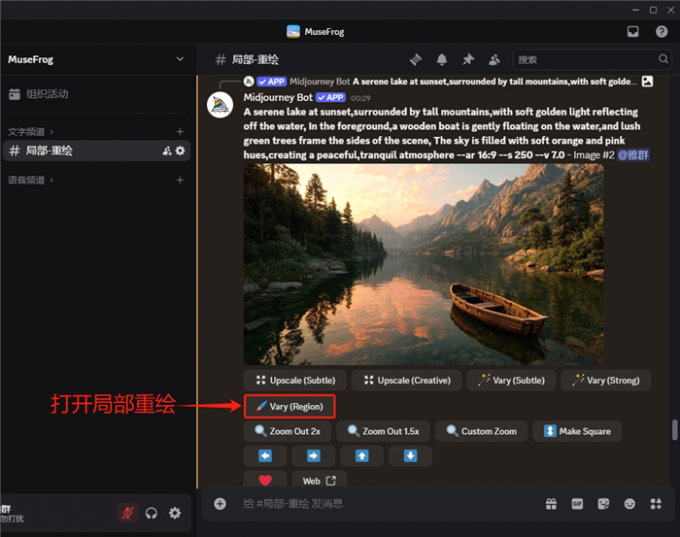Click Make Square button
This screenshot has width=680, height=537.
click(x=577, y=431)
